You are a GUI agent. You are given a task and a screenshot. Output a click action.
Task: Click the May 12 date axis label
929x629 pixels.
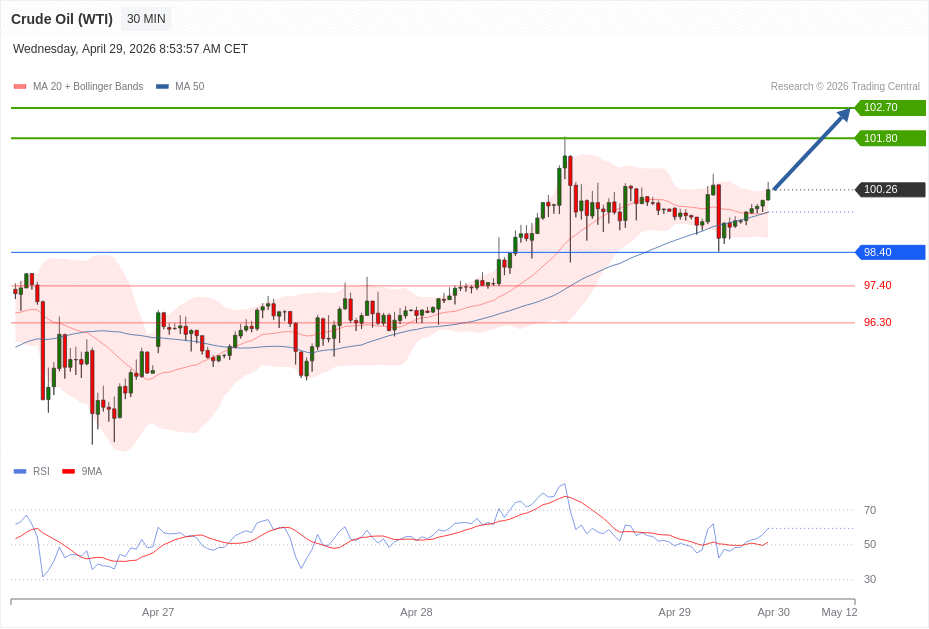pyautogui.click(x=839, y=612)
